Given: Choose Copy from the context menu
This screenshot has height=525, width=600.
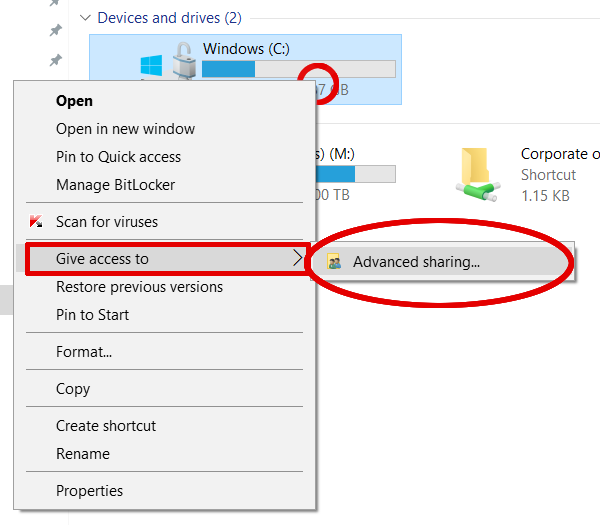Looking at the screenshot, I should (x=73, y=389).
